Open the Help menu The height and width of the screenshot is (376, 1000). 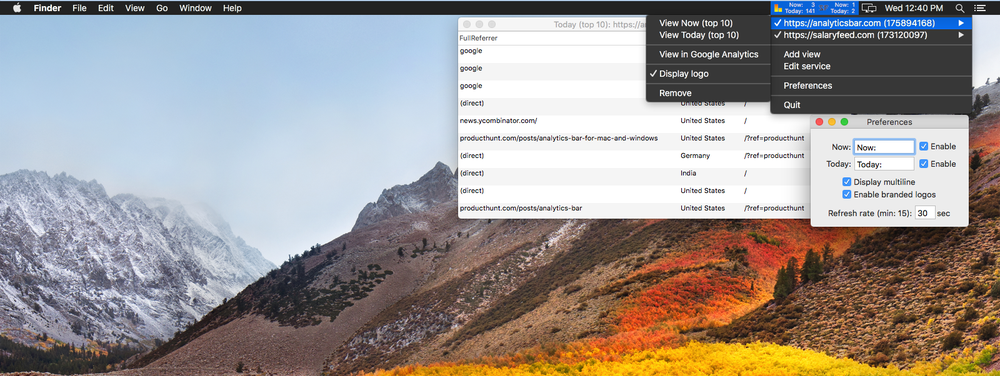coord(232,8)
